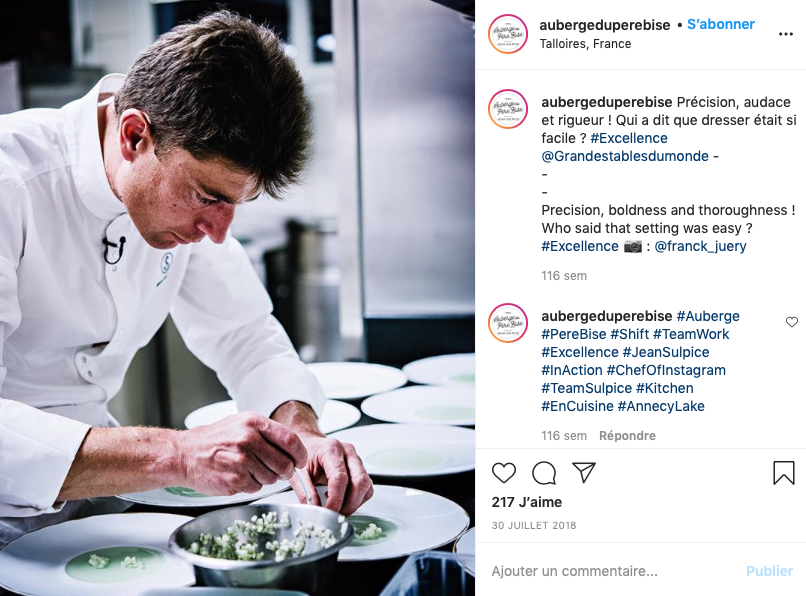The width and height of the screenshot is (806, 596).
Task: Reply to comment with Répondre
Action: (x=627, y=436)
